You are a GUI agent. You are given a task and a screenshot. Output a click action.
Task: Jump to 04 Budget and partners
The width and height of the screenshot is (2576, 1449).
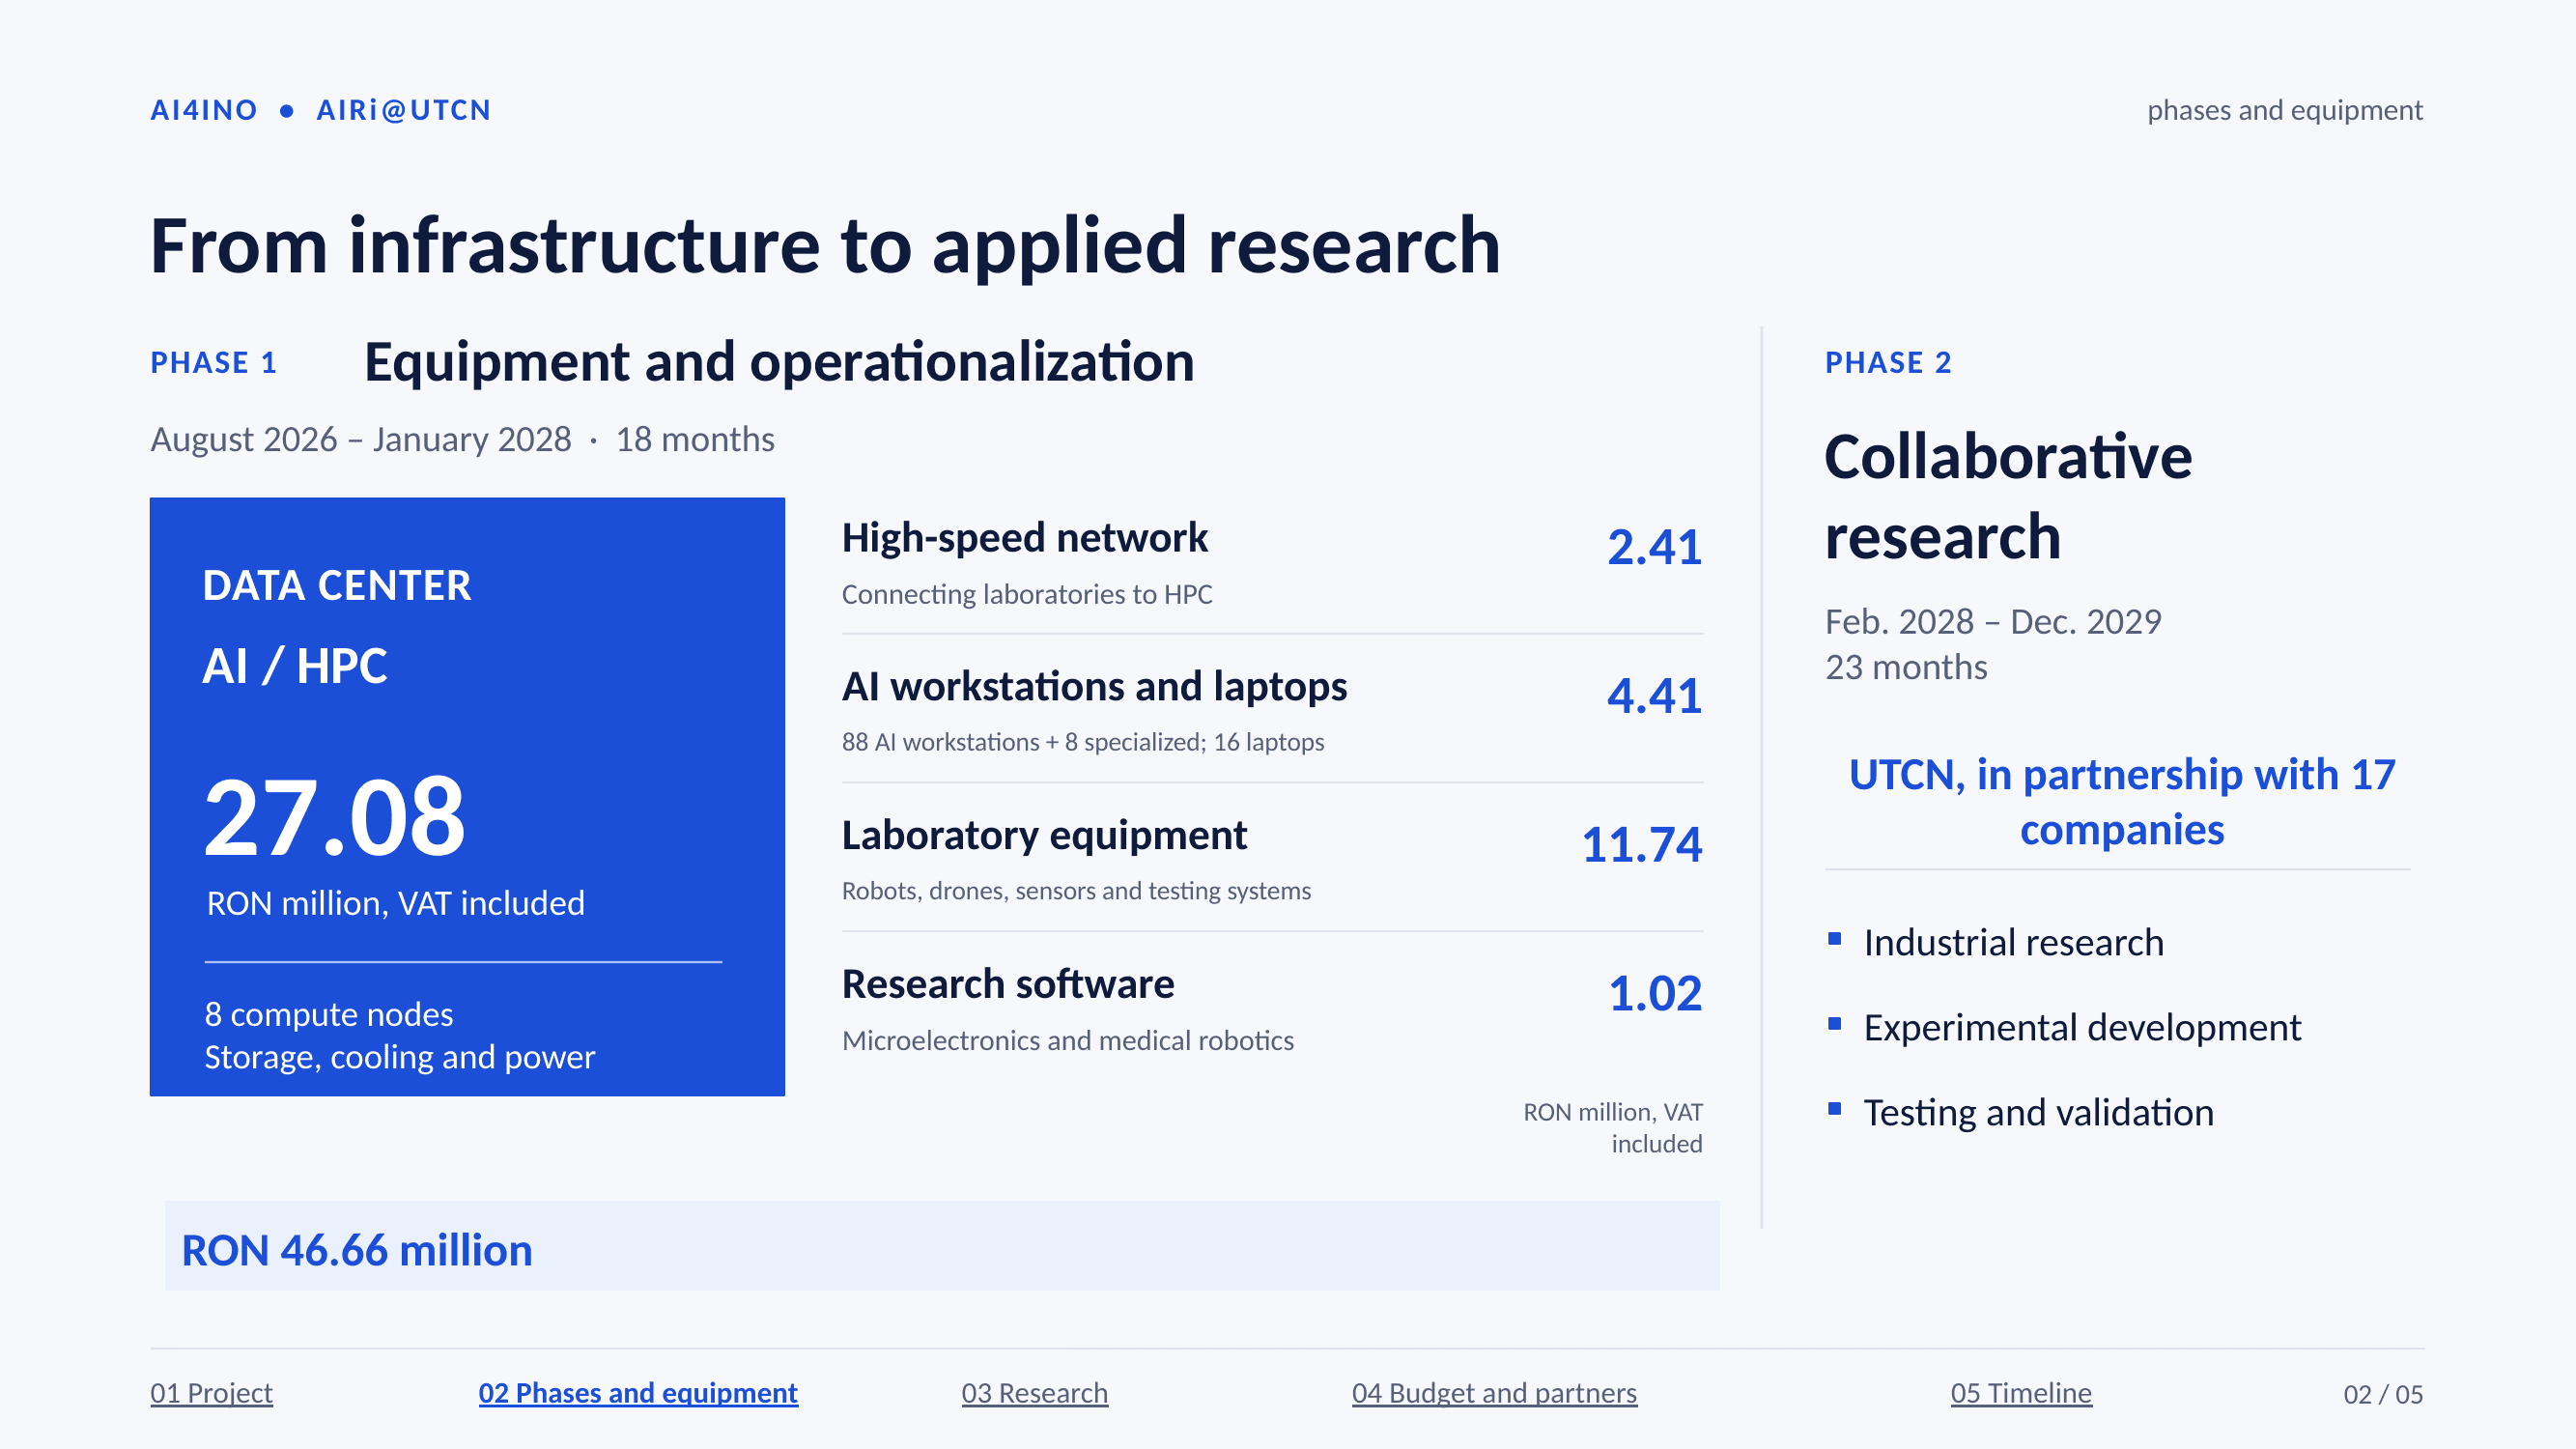tap(1494, 1392)
